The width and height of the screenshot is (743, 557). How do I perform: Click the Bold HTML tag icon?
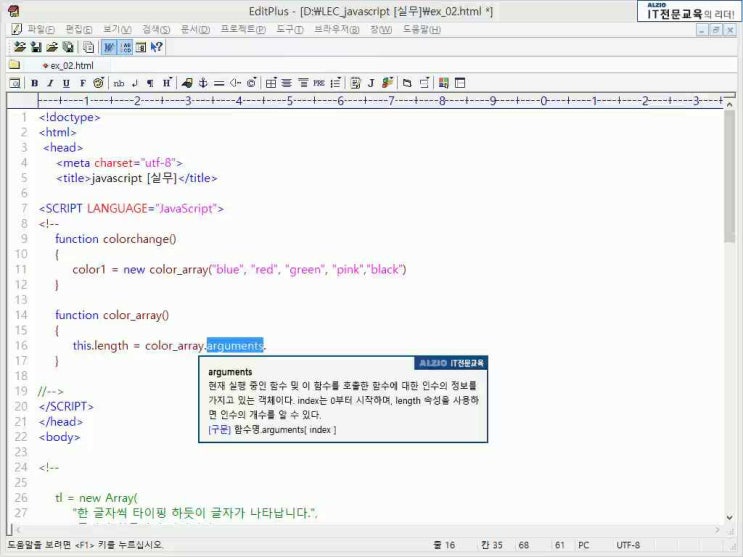[x=35, y=83]
